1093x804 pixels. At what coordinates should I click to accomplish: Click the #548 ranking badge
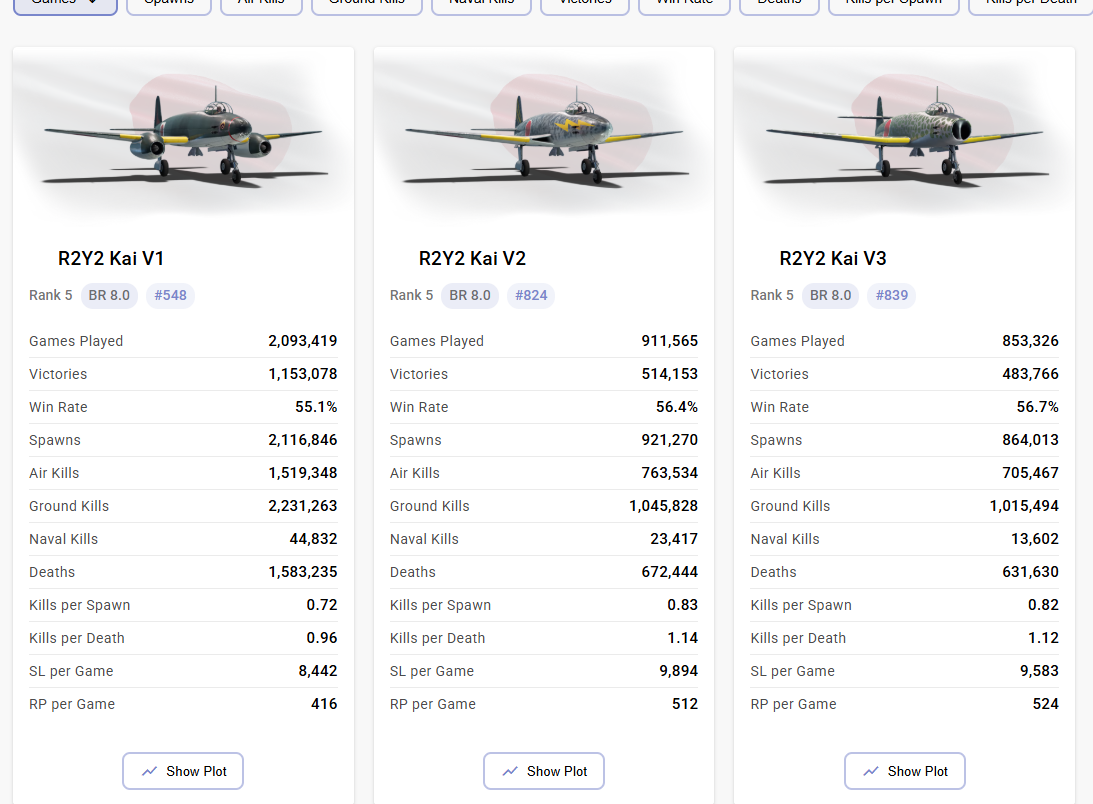click(x=170, y=295)
